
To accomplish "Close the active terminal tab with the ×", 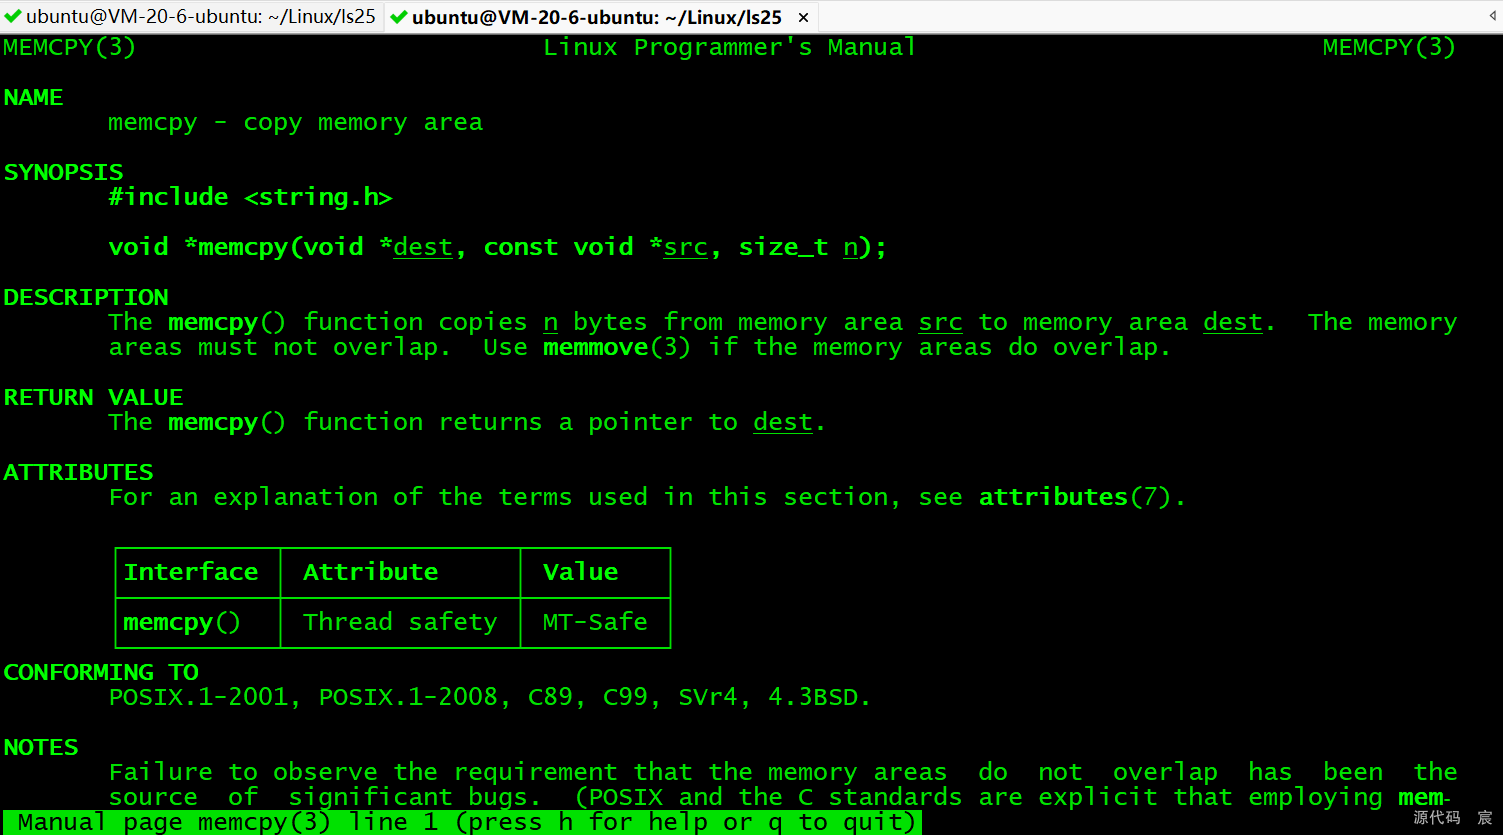I will click(803, 18).
